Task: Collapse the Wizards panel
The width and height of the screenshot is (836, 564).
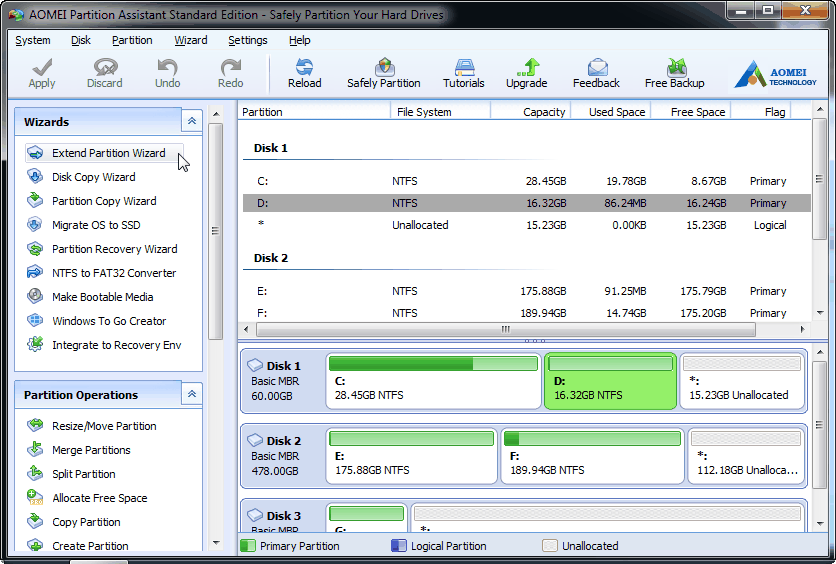Action: pos(191,121)
